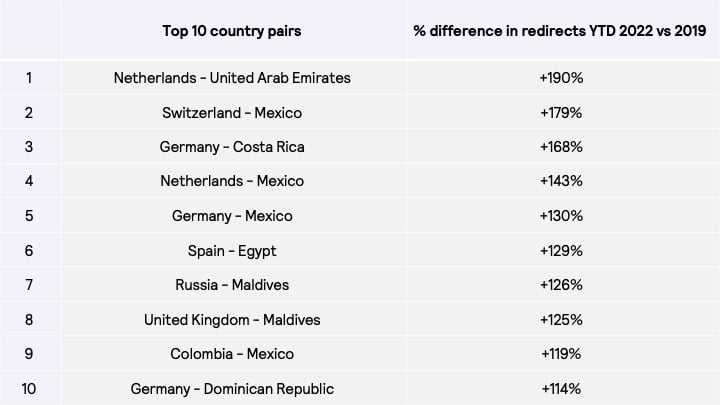Select the Netherlands - United Arab Emirates cell

[232, 78]
